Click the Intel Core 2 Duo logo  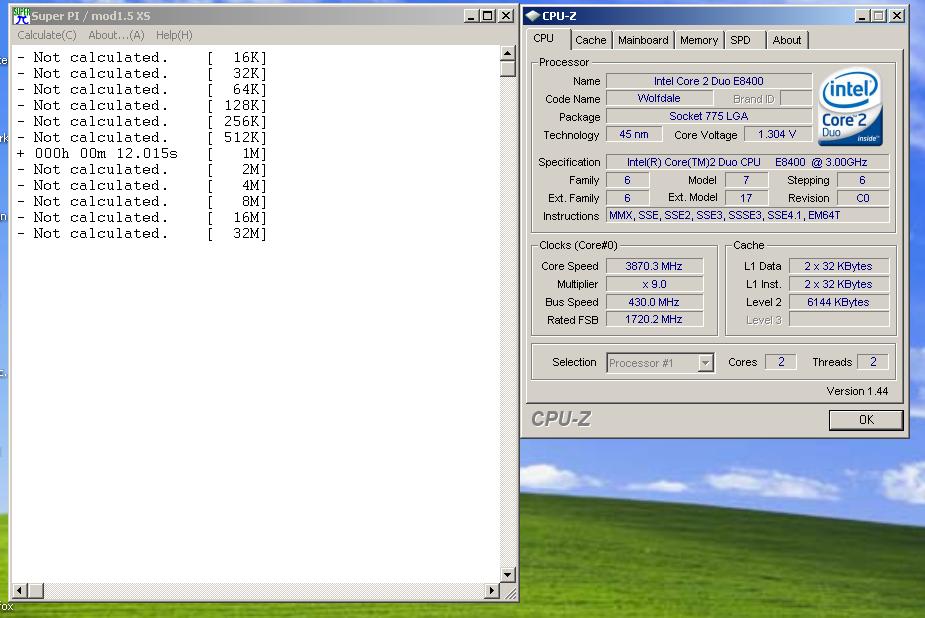850,108
